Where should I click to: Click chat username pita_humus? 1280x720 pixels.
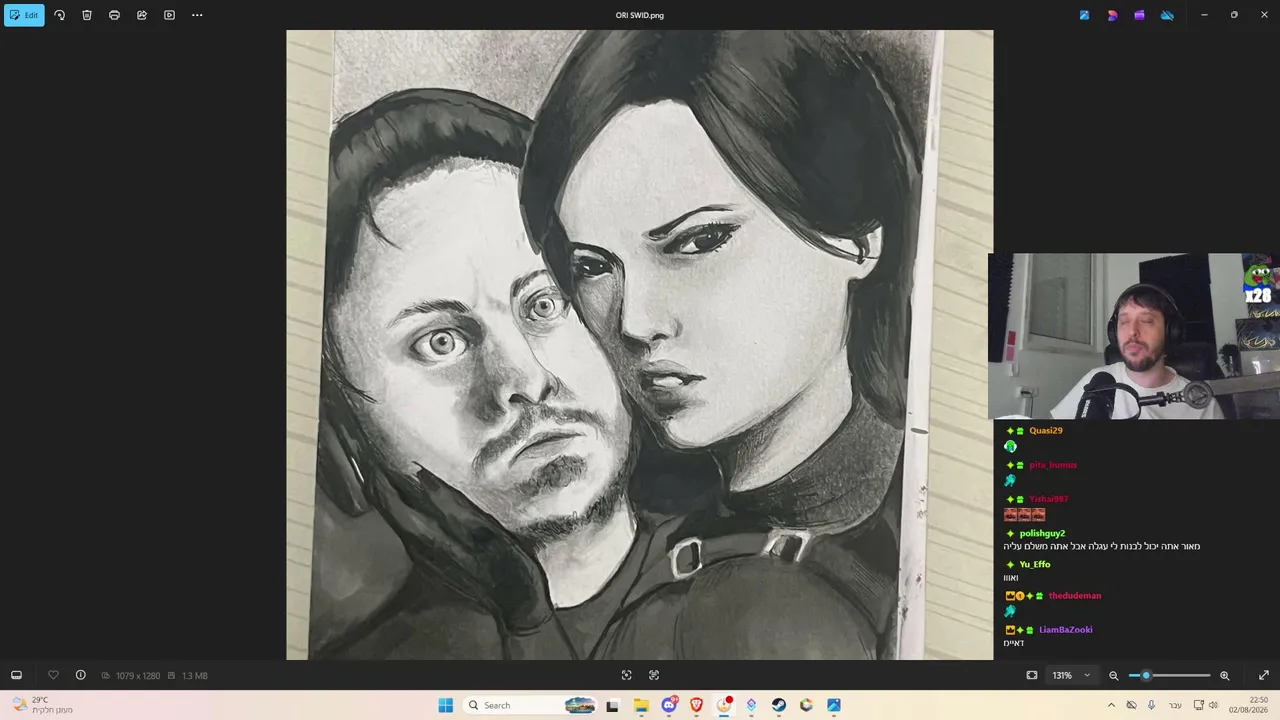pos(1053,465)
